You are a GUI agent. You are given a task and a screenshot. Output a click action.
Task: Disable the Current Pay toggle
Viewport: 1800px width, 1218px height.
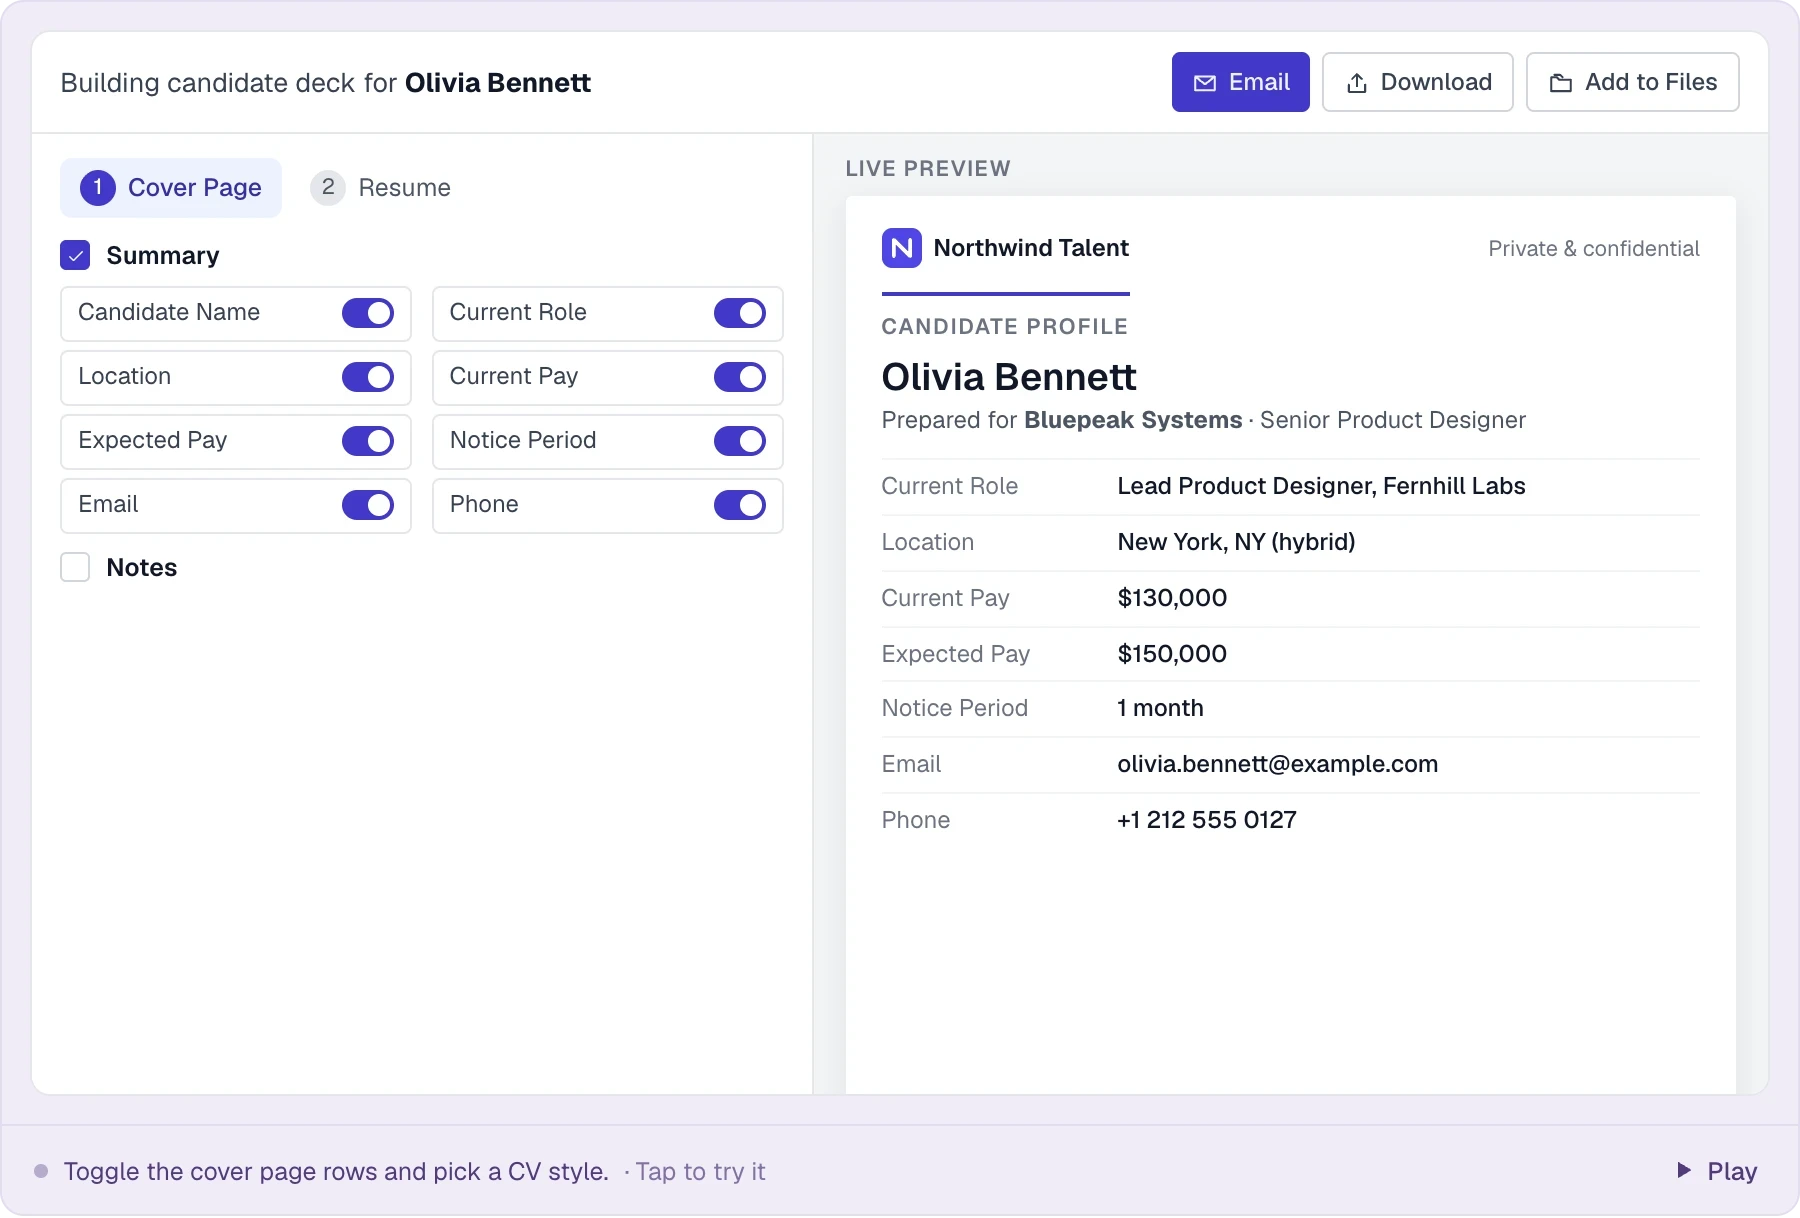(x=740, y=377)
